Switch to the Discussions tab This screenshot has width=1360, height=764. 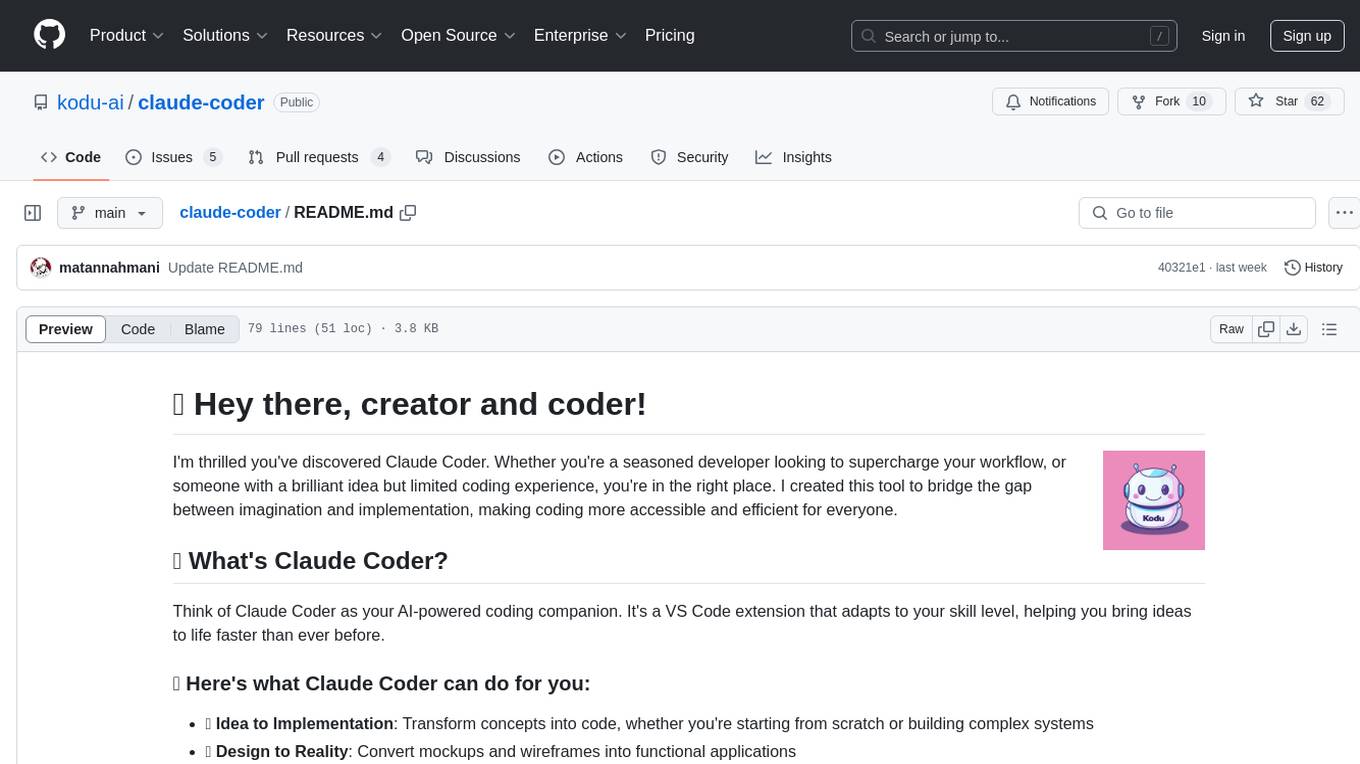[x=468, y=157]
